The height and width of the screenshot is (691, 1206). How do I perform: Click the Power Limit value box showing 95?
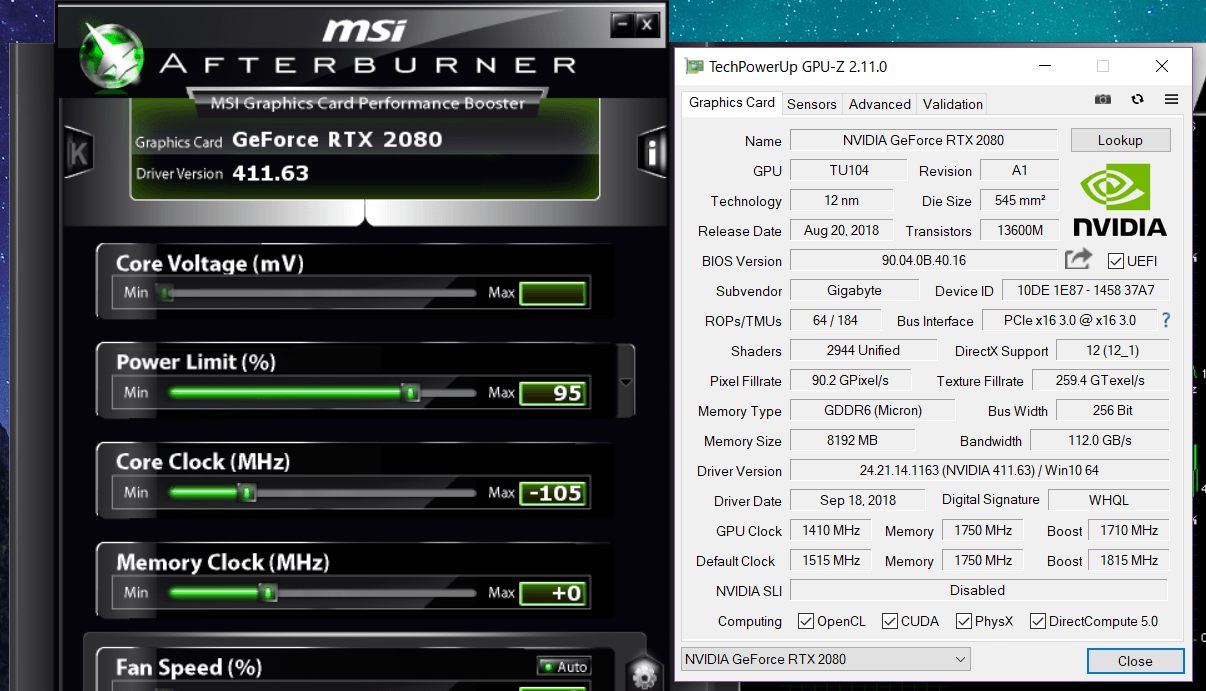click(x=553, y=393)
